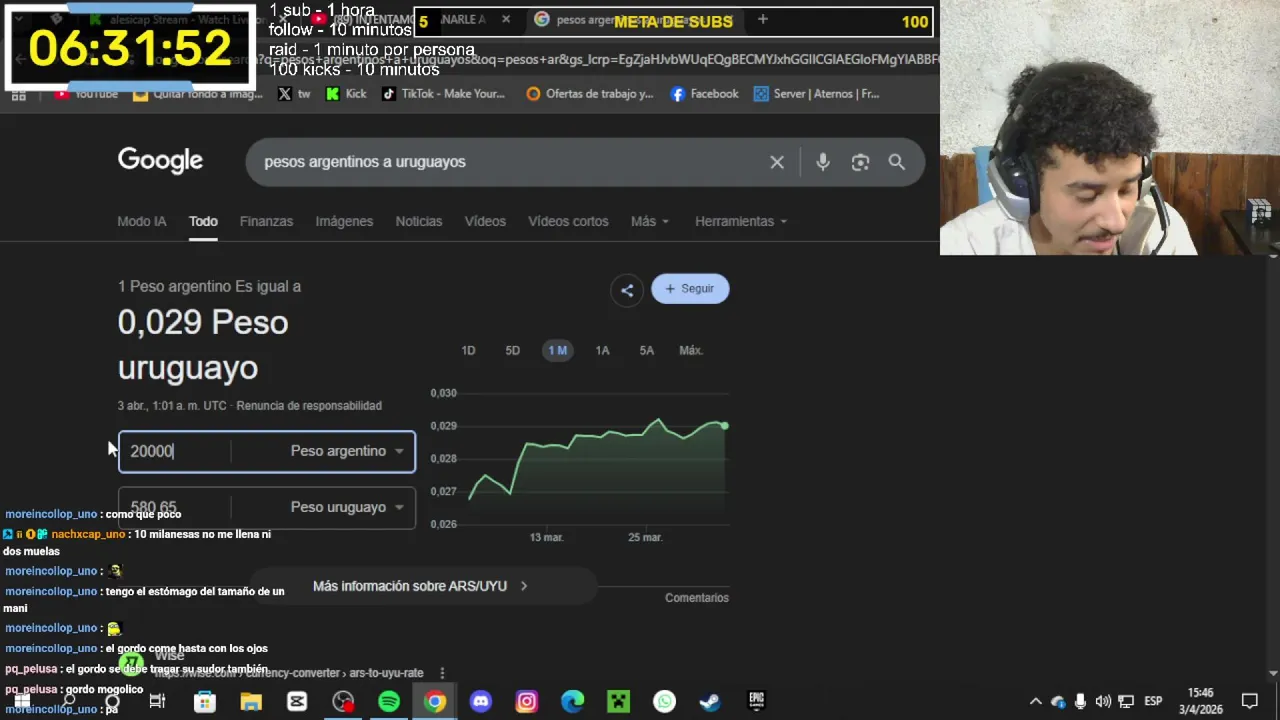Open the Renuncia de responsabilidad link
The height and width of the screenshot is (720, 1280).
point(309,406)
